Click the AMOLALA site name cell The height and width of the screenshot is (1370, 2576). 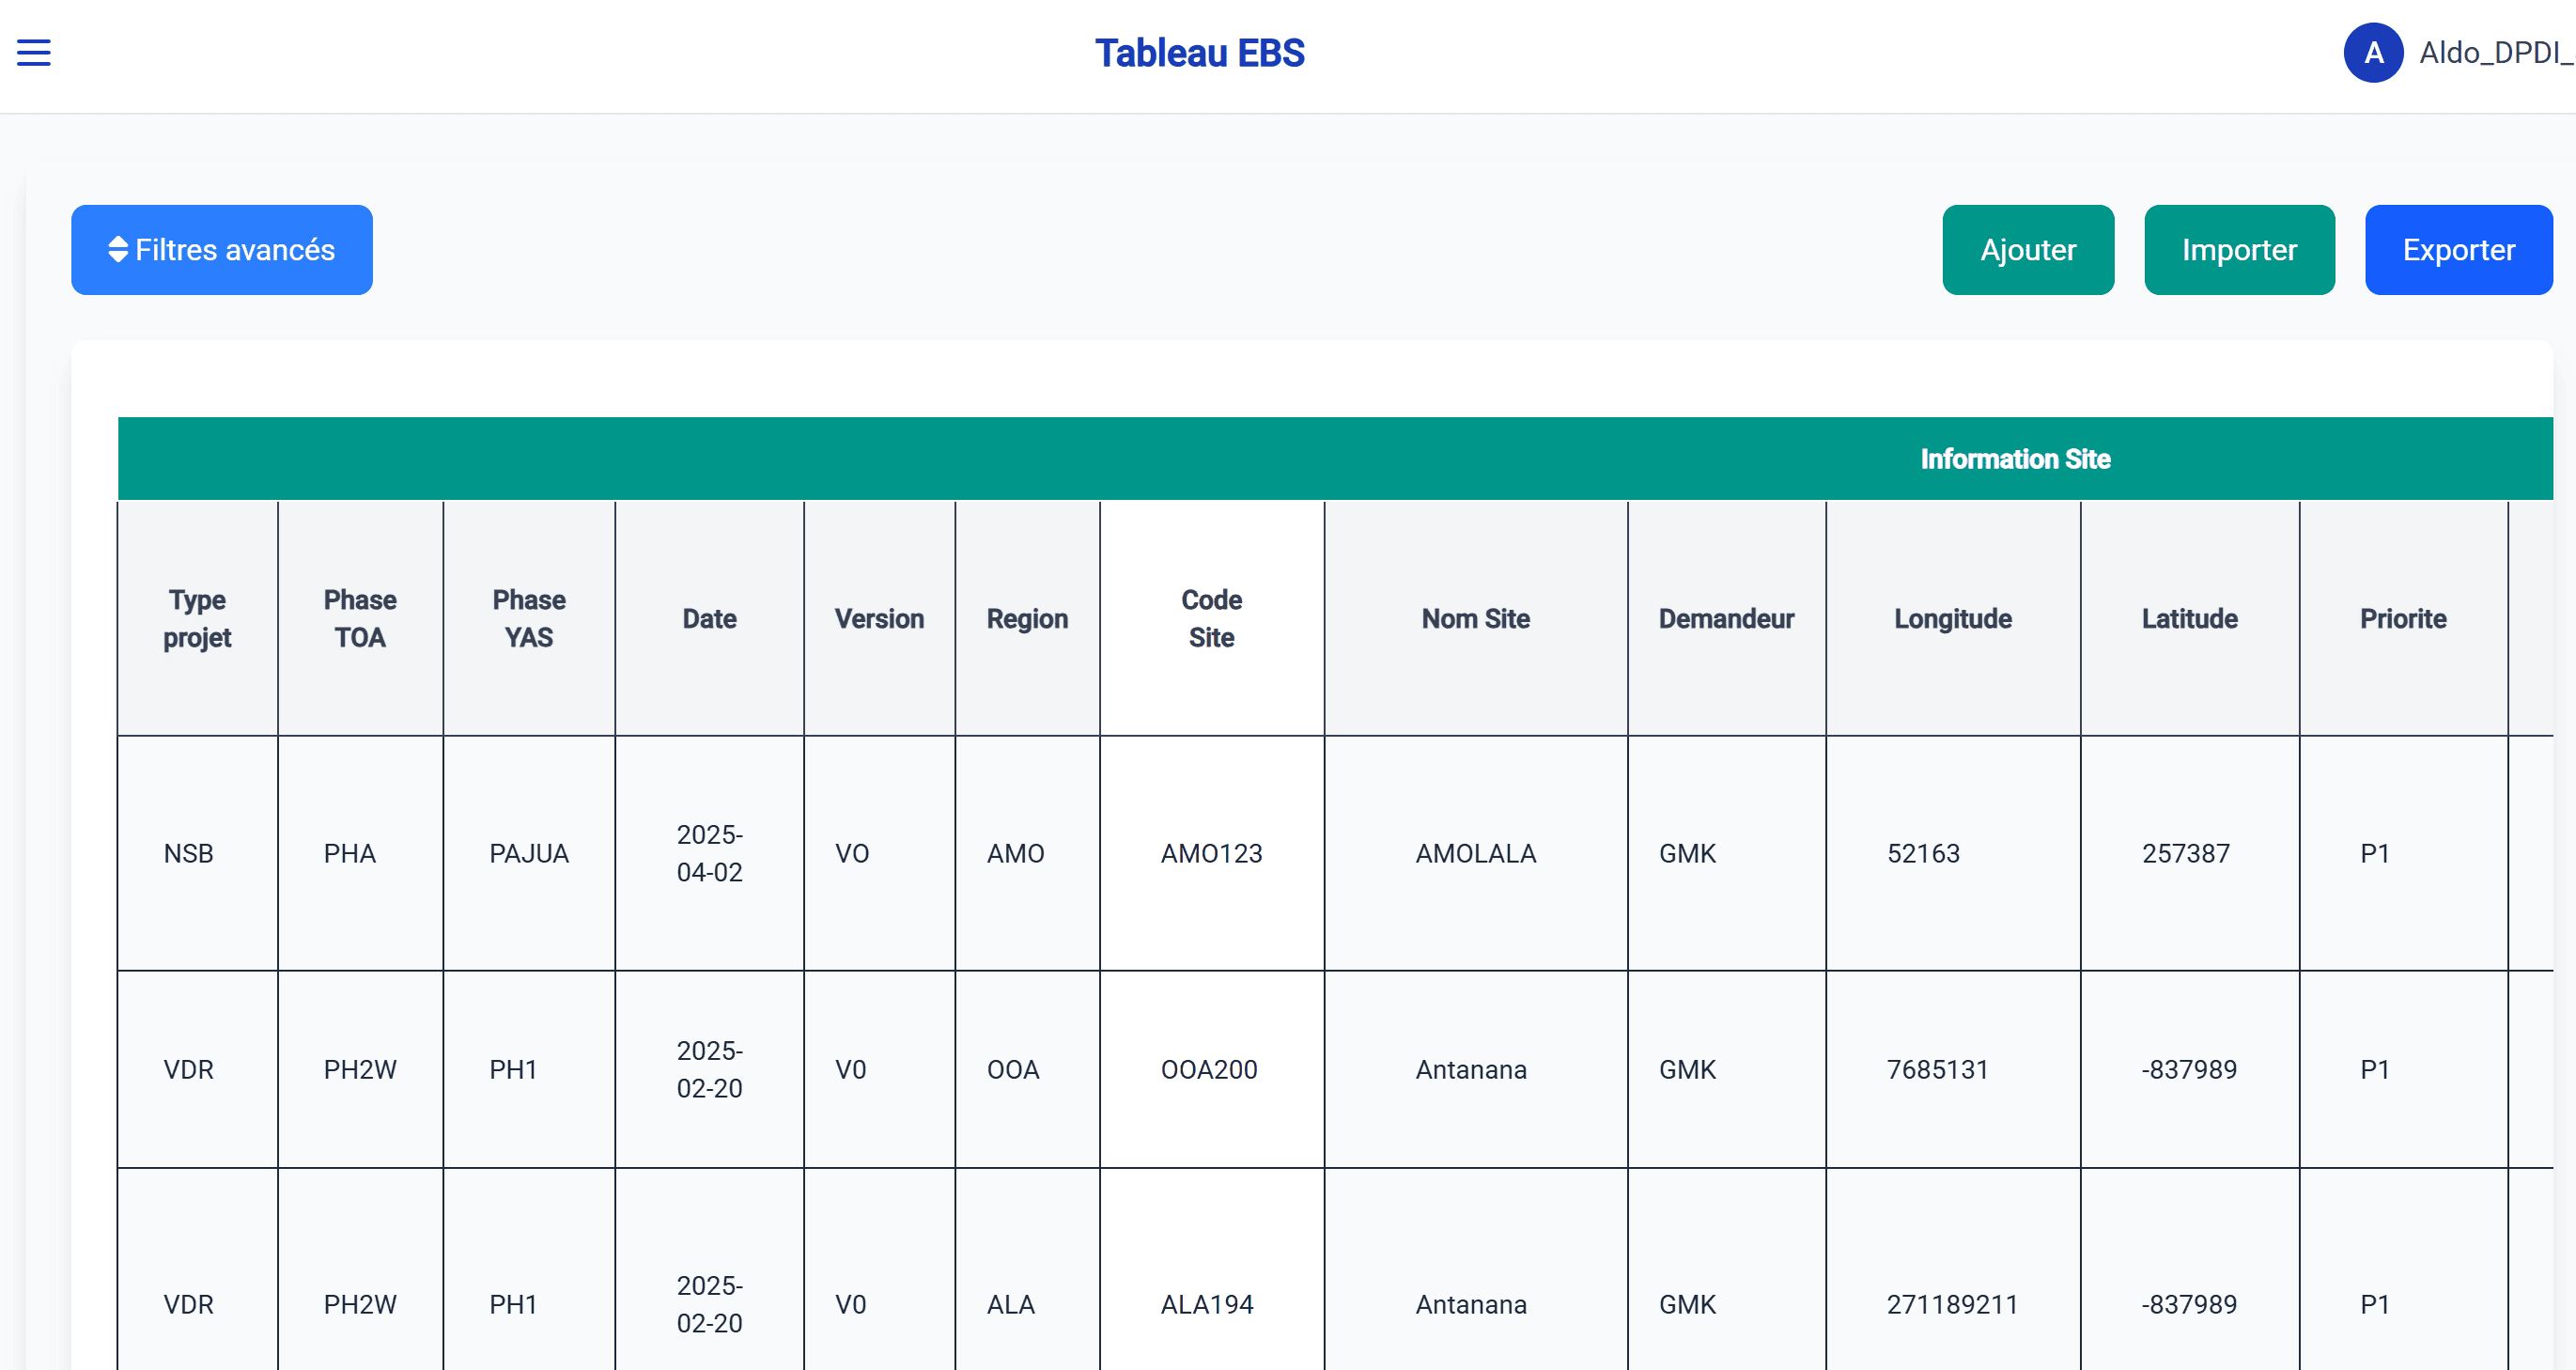[1475, 853]
